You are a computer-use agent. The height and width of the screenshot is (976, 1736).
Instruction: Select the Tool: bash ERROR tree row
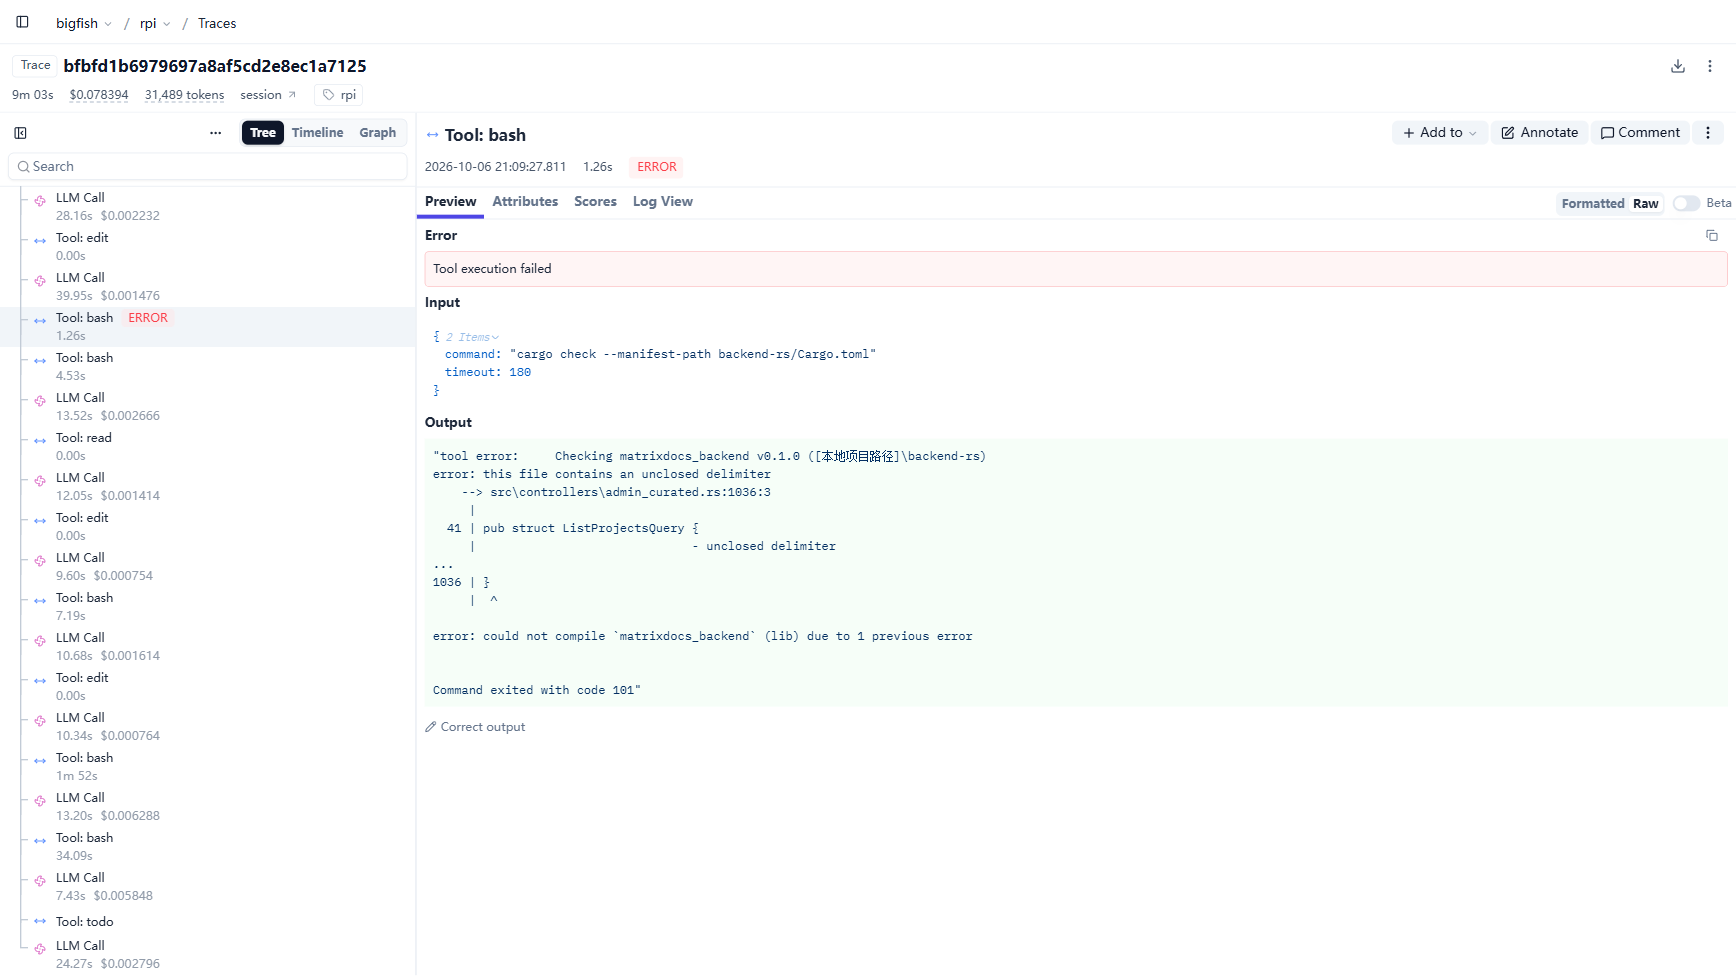coord(208,327)
